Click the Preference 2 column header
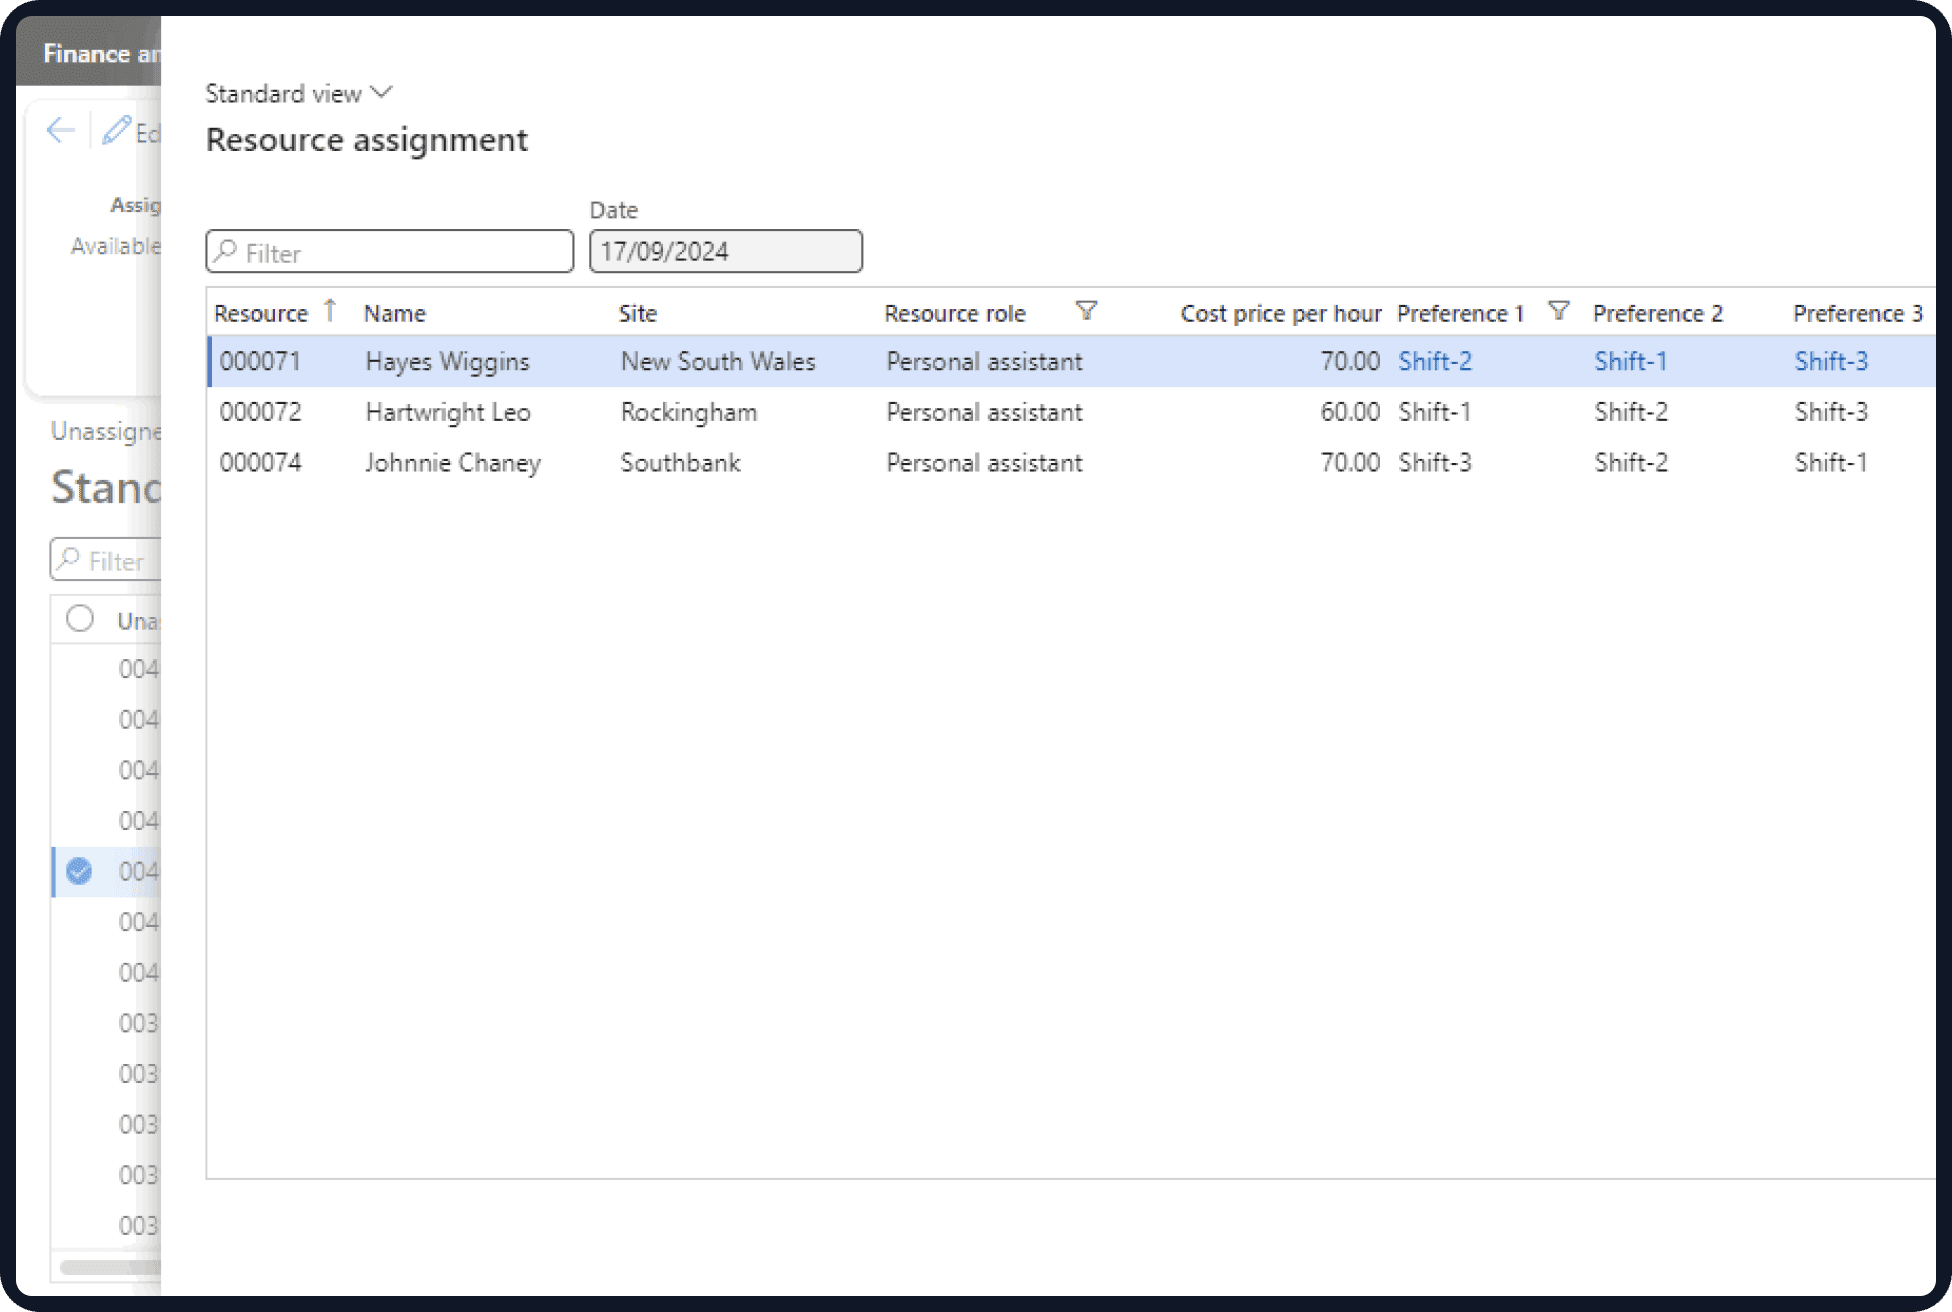Image resolution: width=1952 pixels, height=1312 pixels. [1658, 313]
